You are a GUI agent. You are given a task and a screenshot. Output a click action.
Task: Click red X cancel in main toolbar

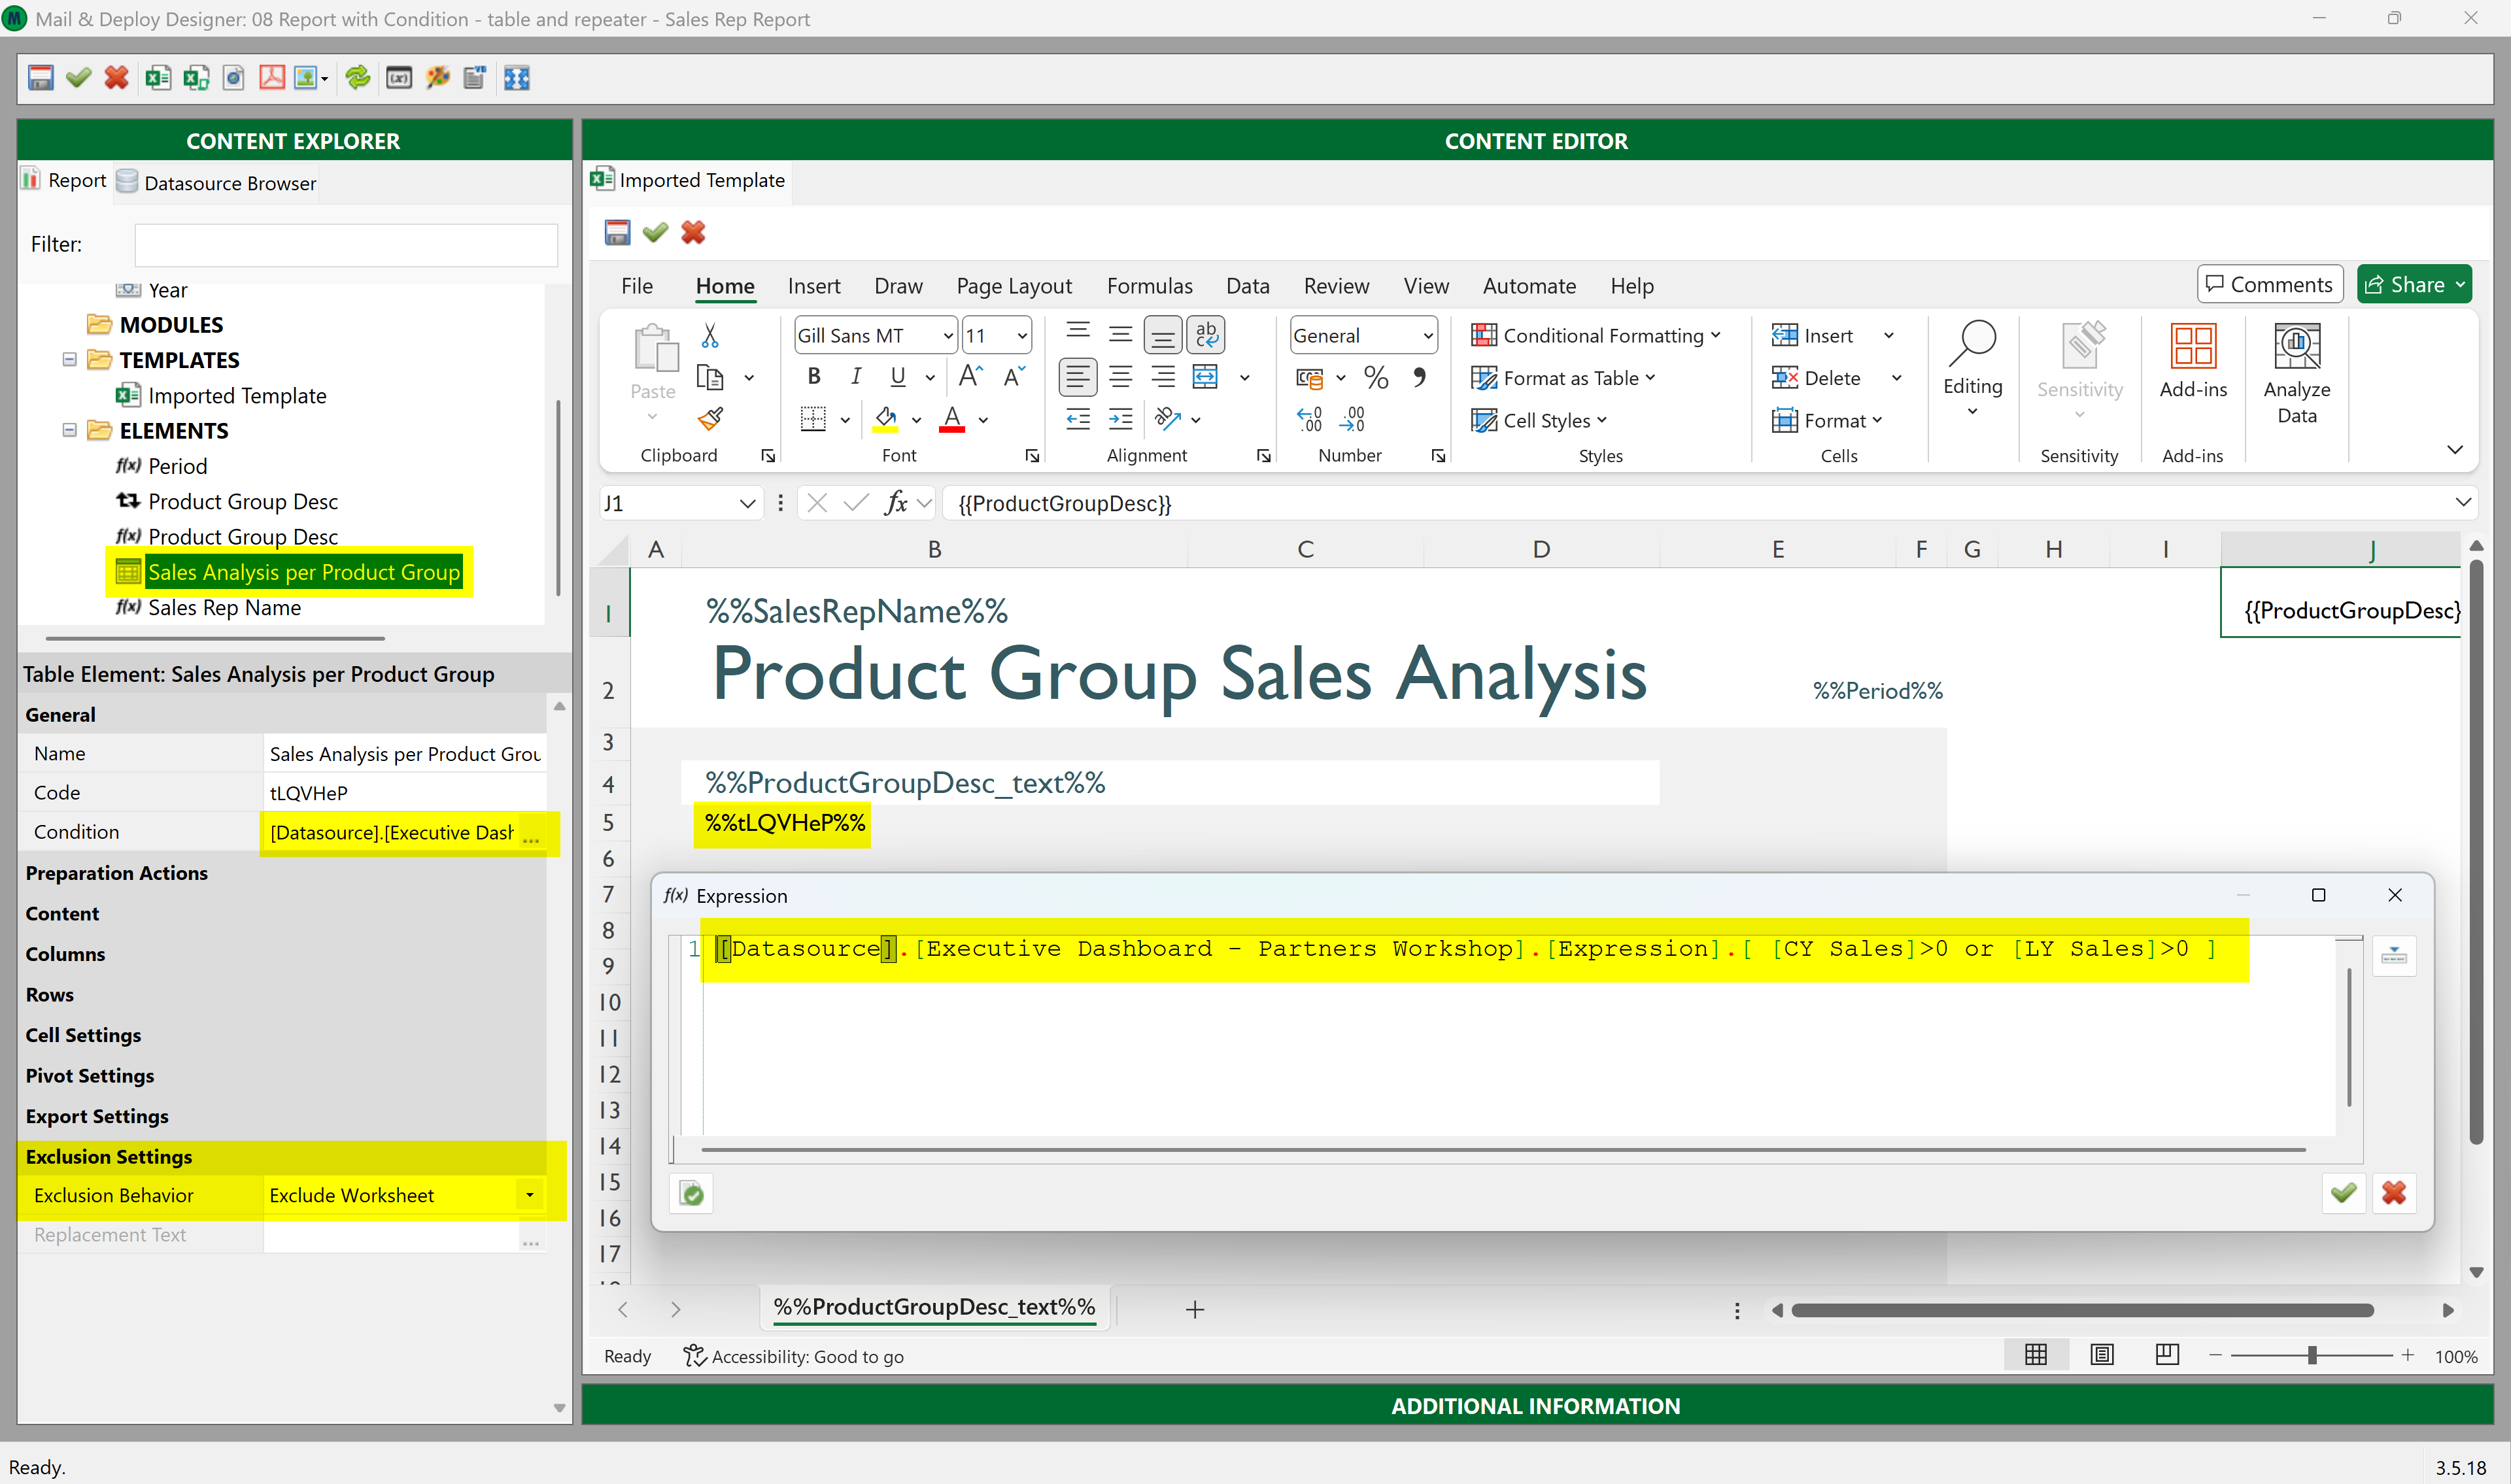pyautogui.click(x=116, y=77)
